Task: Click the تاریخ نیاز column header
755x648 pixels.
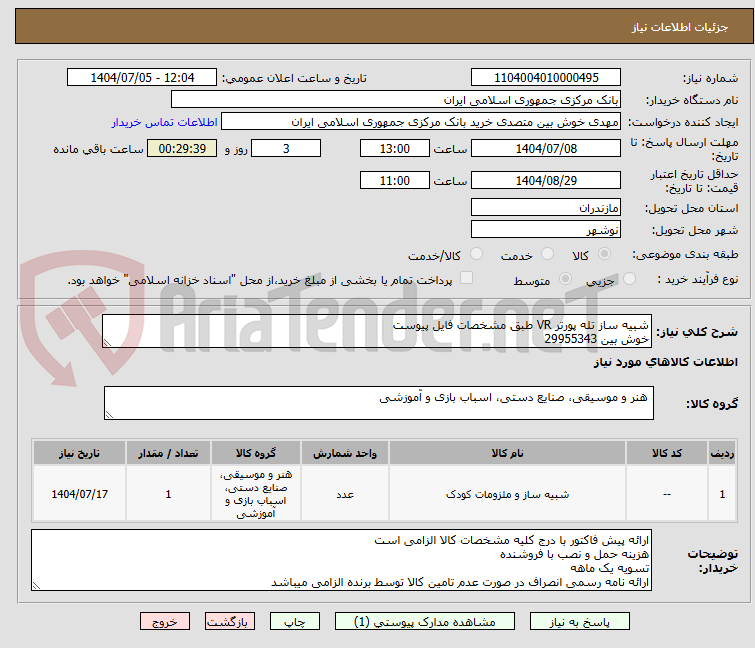Action: (79, 453)
